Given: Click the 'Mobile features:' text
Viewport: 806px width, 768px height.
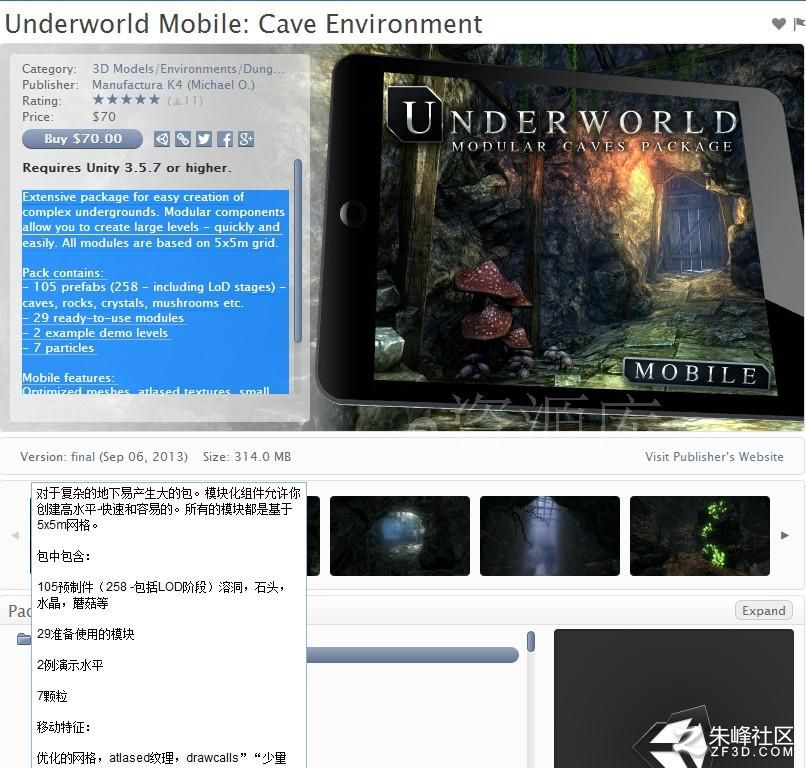Looking at the screenshot, I should pos(68,378).
